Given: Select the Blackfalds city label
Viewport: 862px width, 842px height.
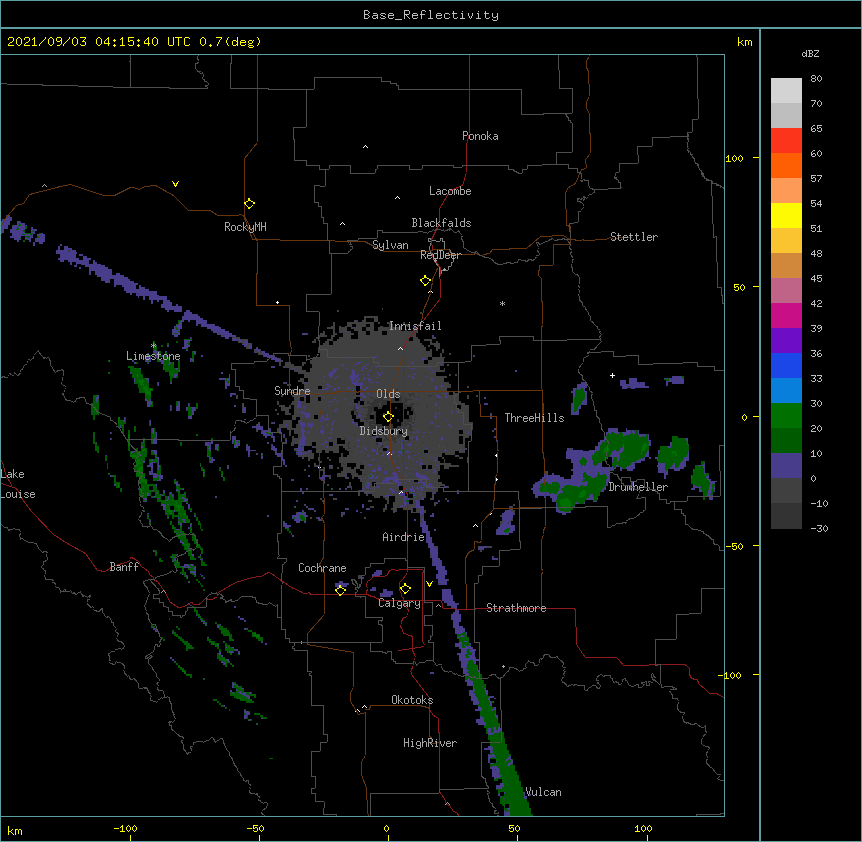Looking at the screenshot, I should coord(441,223).
